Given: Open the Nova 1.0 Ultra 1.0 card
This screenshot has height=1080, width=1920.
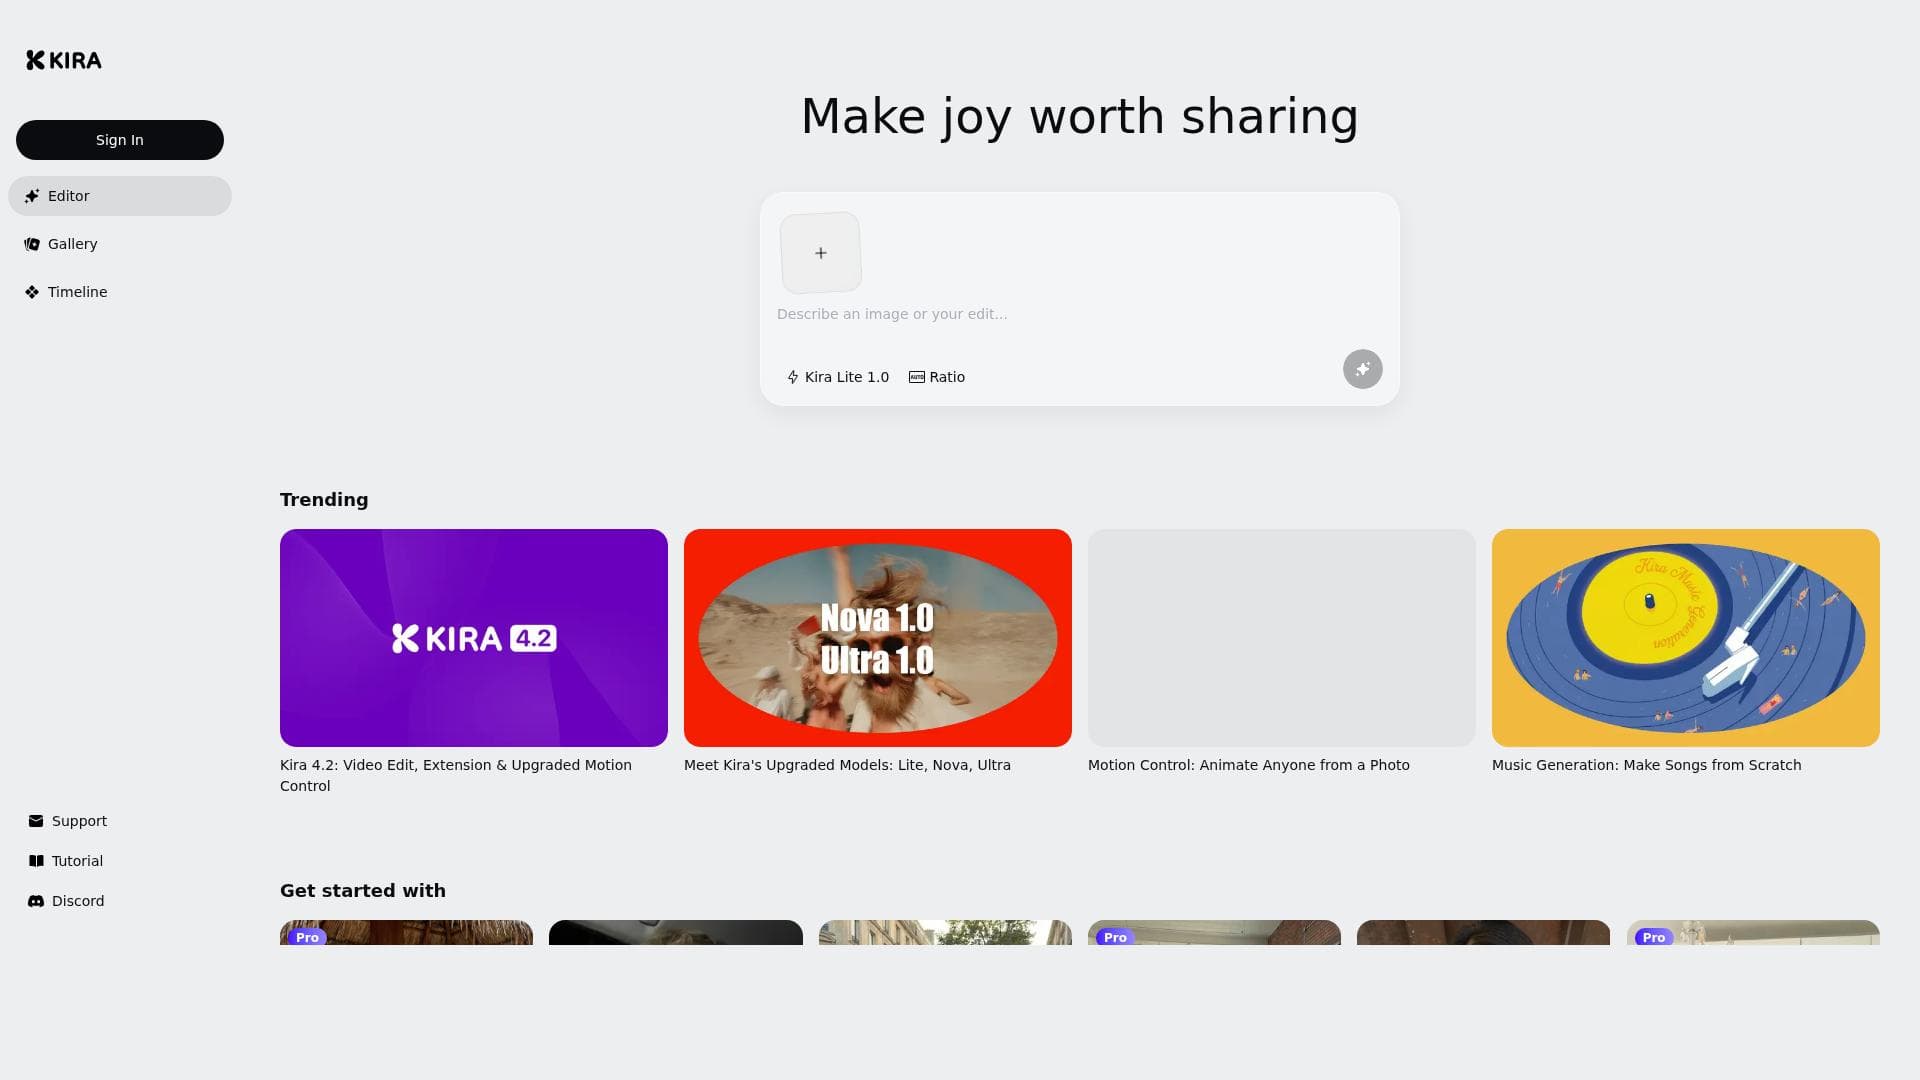Looking at the screenshot, I should point(878,638).
